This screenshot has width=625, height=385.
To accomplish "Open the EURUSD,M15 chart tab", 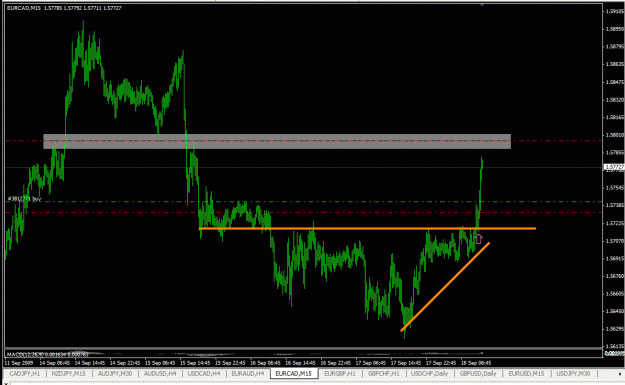I will [x=527, y=373].
